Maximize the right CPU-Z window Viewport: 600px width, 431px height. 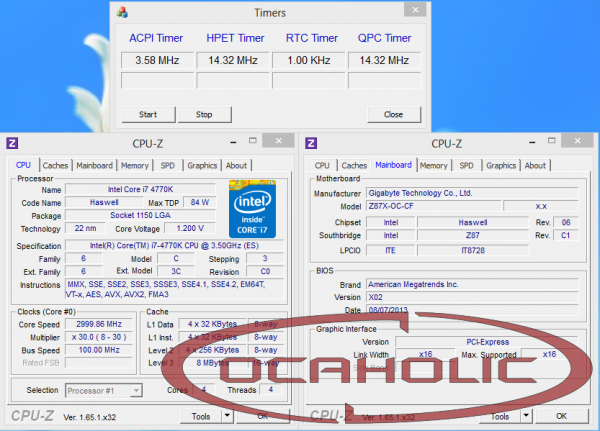click(x=551, y=140)
